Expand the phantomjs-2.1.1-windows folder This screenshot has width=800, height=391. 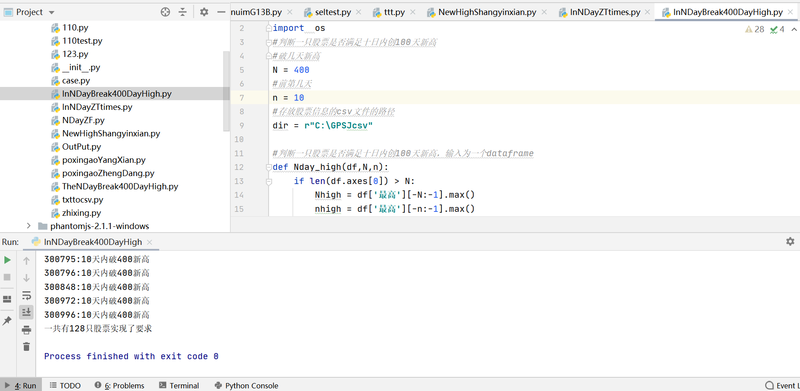pos(29,226)
